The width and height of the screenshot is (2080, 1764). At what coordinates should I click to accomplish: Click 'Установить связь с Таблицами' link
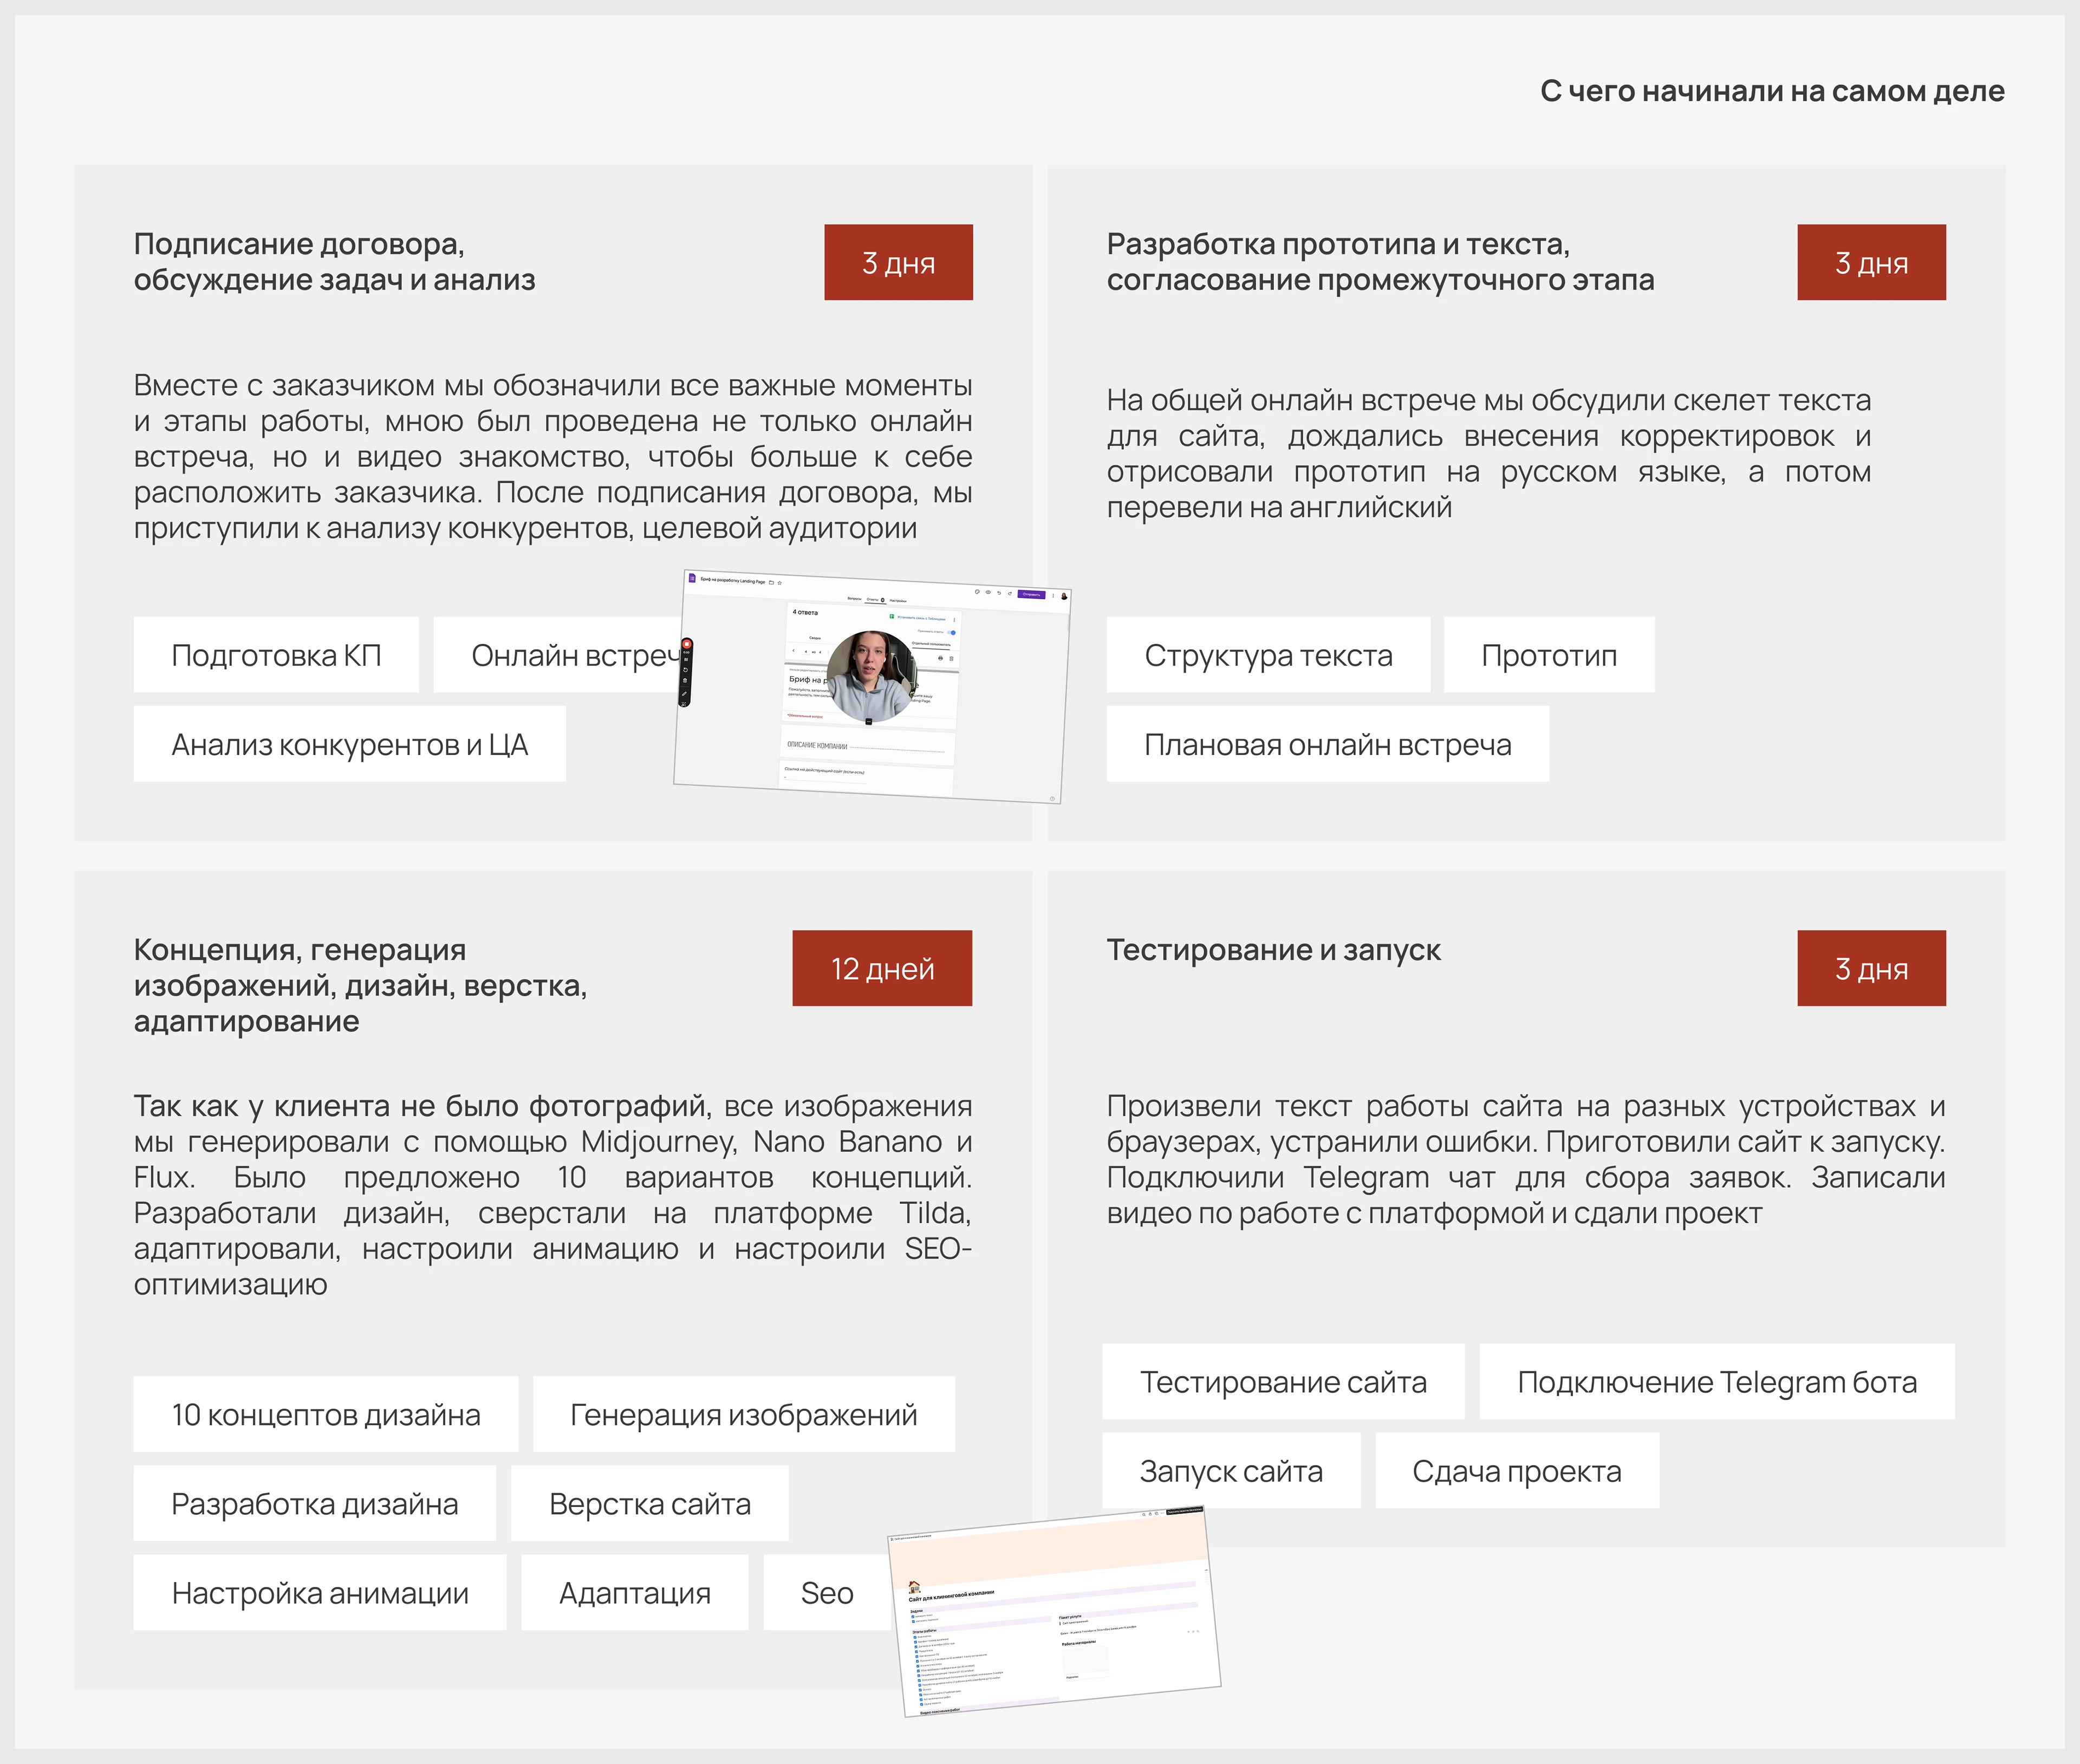click(922, 619)
